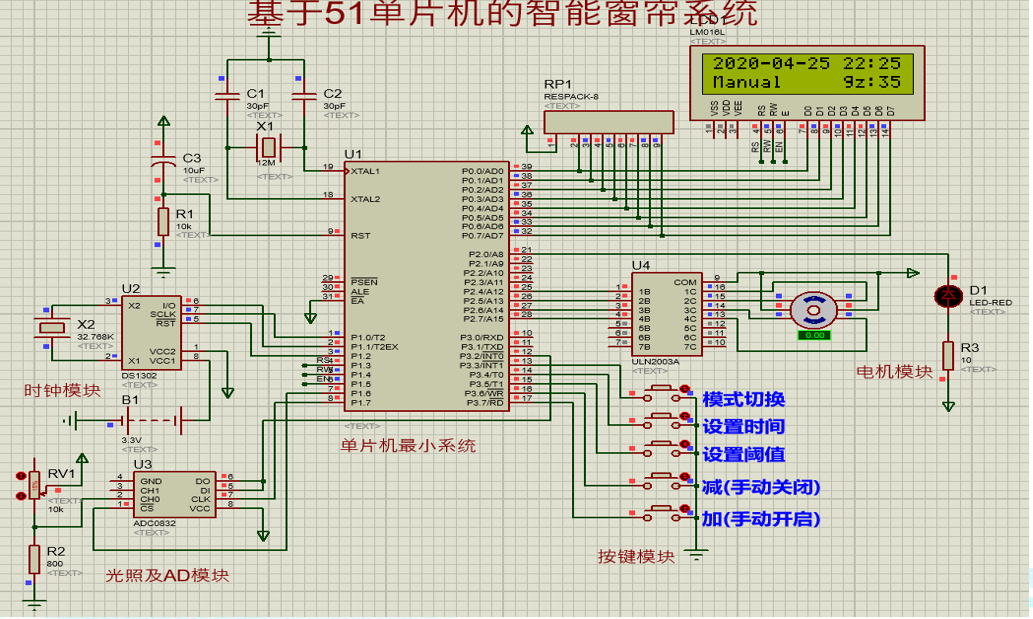Click the stepper motor symbol
Screen dimensions: 1033x619
(814, 310)
